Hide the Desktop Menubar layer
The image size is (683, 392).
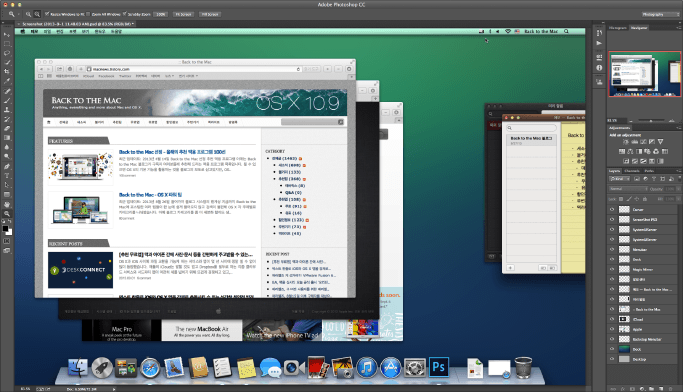point(612,339)
